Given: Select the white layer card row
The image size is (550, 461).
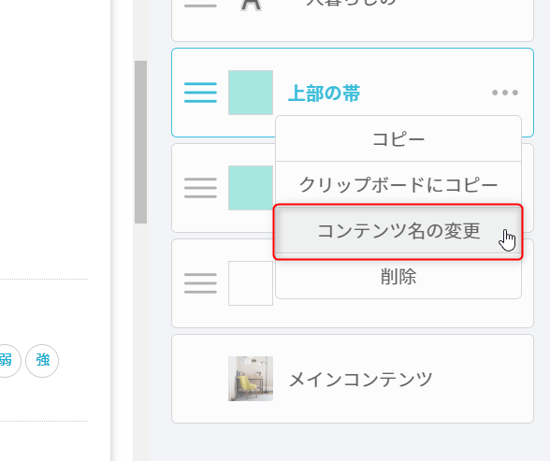Looking at the screenshot, I should (x=353, y=283).
